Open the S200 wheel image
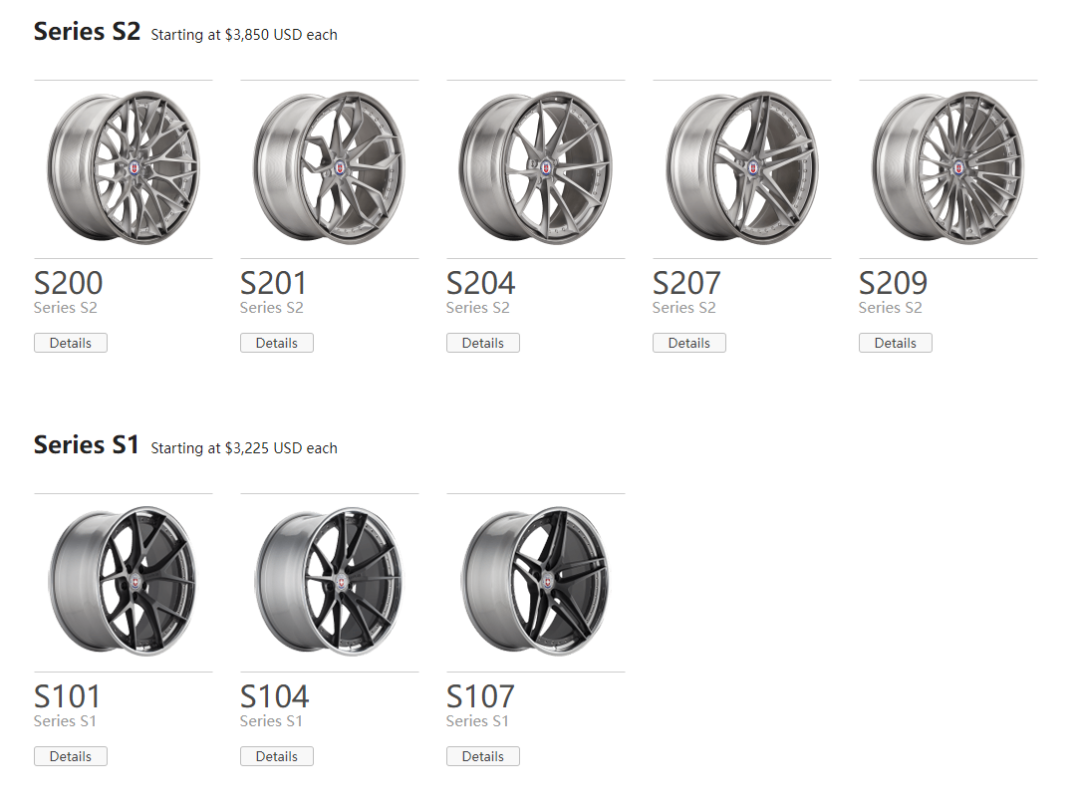 click(123, 167)
